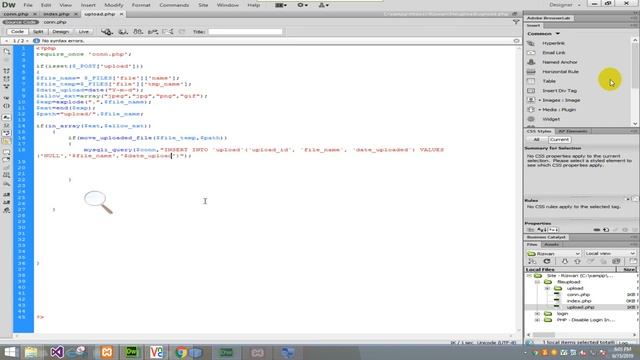Screen dimensions: 640x360
Task: Insert a Named Anchor
Action: [x=559, y=62]
